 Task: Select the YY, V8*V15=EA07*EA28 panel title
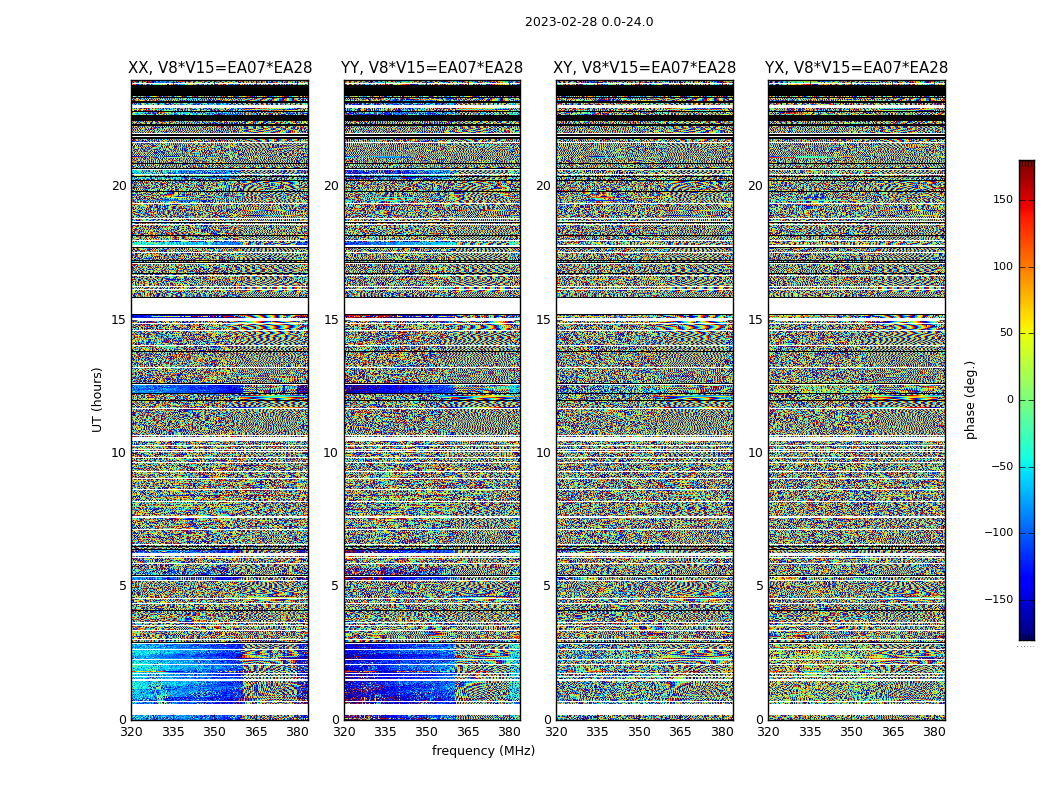(x=432, y=68)
